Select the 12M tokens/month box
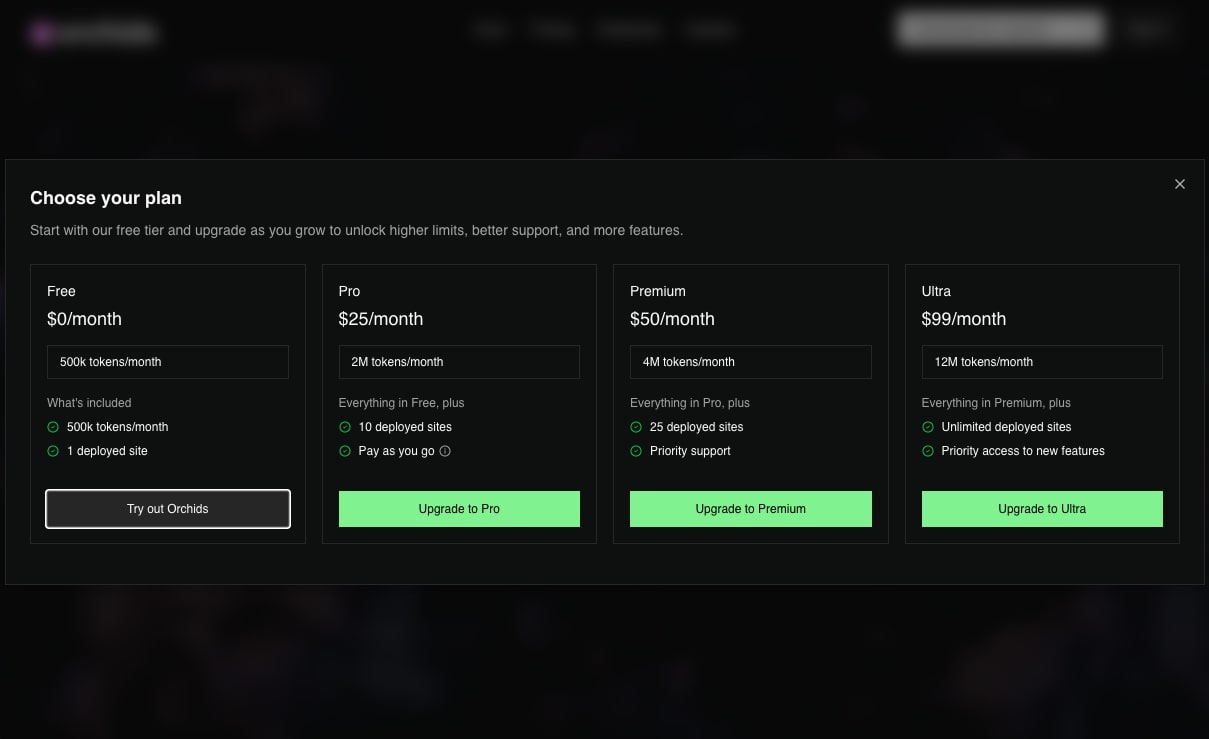 click(x=1042, y=362)
